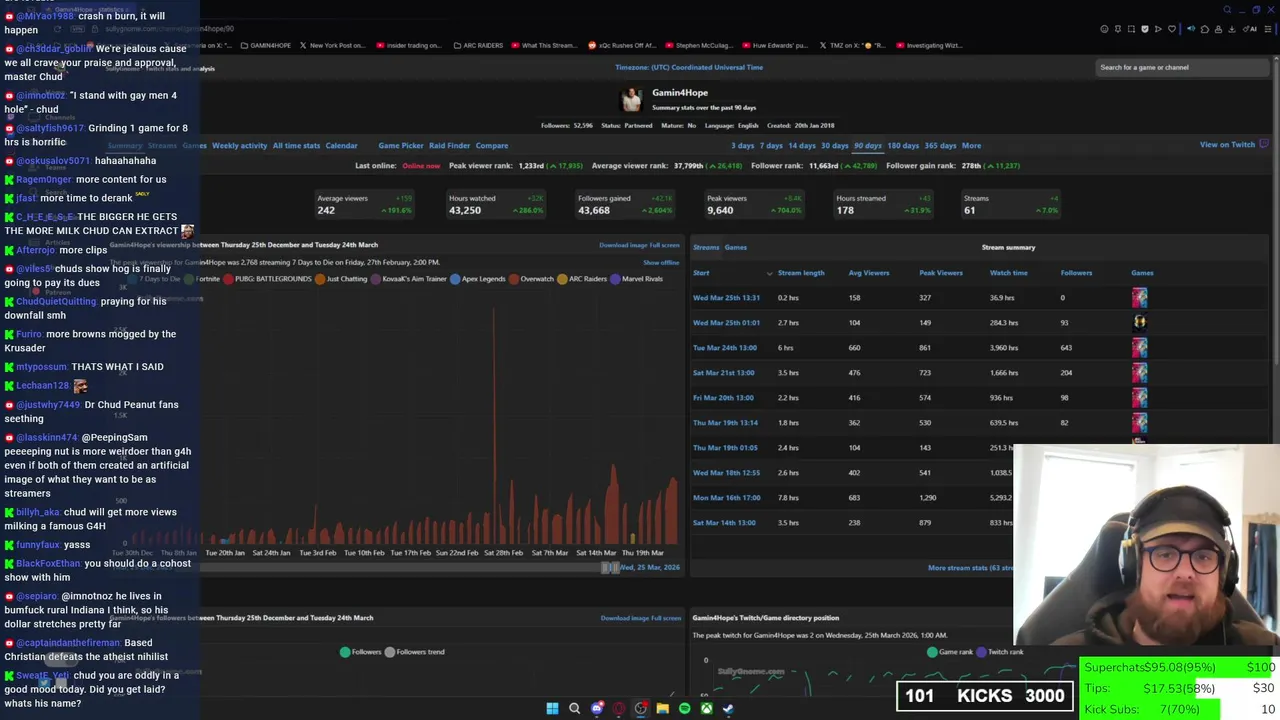The height and width of the screenshot is (720, 1280).
Task: Toggle Twitch rank legend entry
Action: coord(1000,652)
